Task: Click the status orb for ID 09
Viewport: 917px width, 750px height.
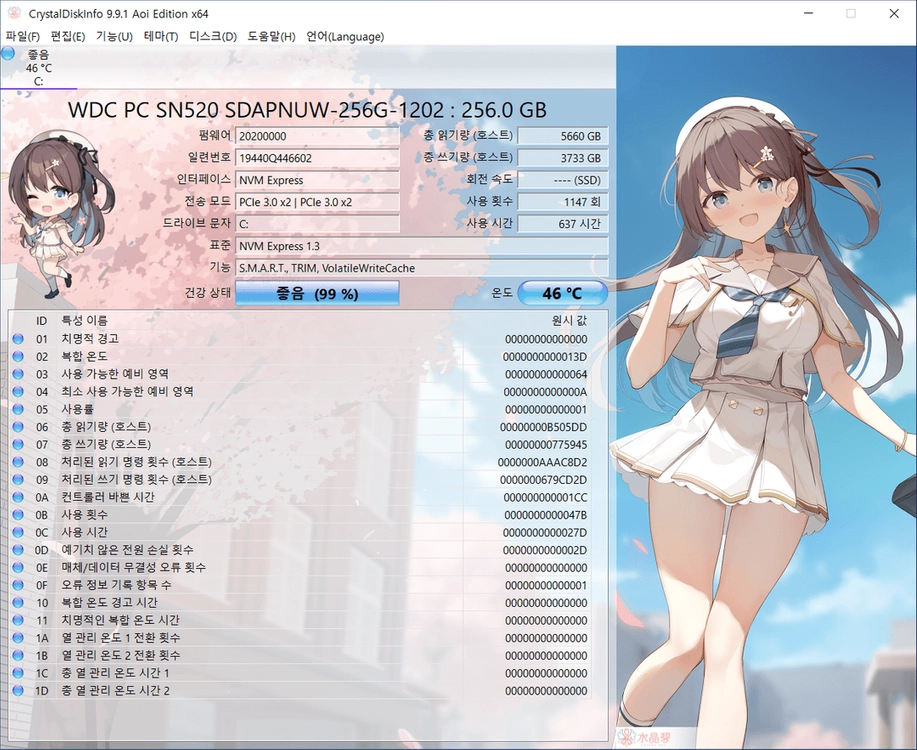Action: coord(18,479)
